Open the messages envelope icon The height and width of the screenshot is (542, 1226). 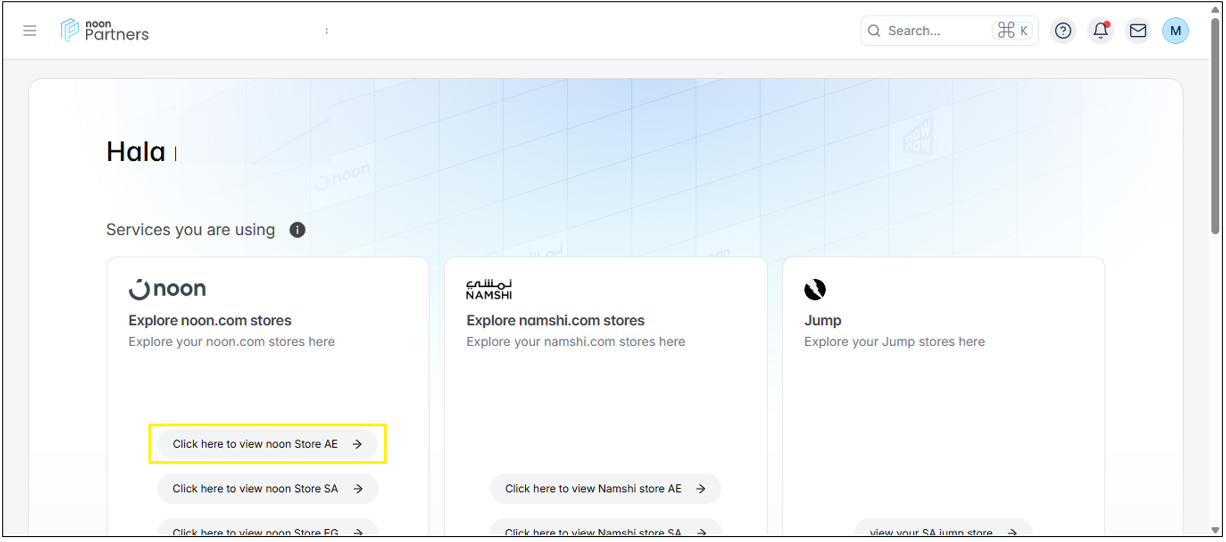(x=1138, y=31)
